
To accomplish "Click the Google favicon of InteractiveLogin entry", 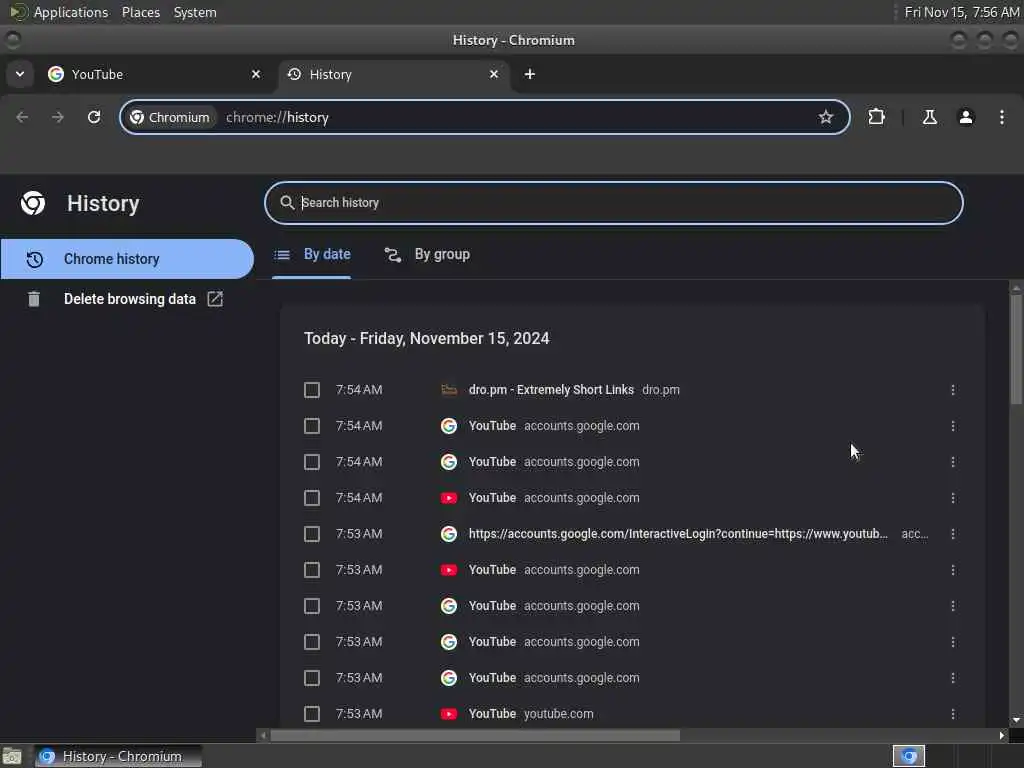I will coord(449,534).
